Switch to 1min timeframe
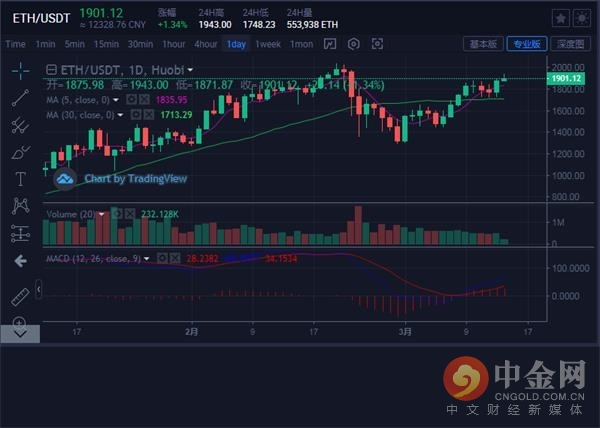The height and width of the screenshot is (428, 600). tap(46, 44)
